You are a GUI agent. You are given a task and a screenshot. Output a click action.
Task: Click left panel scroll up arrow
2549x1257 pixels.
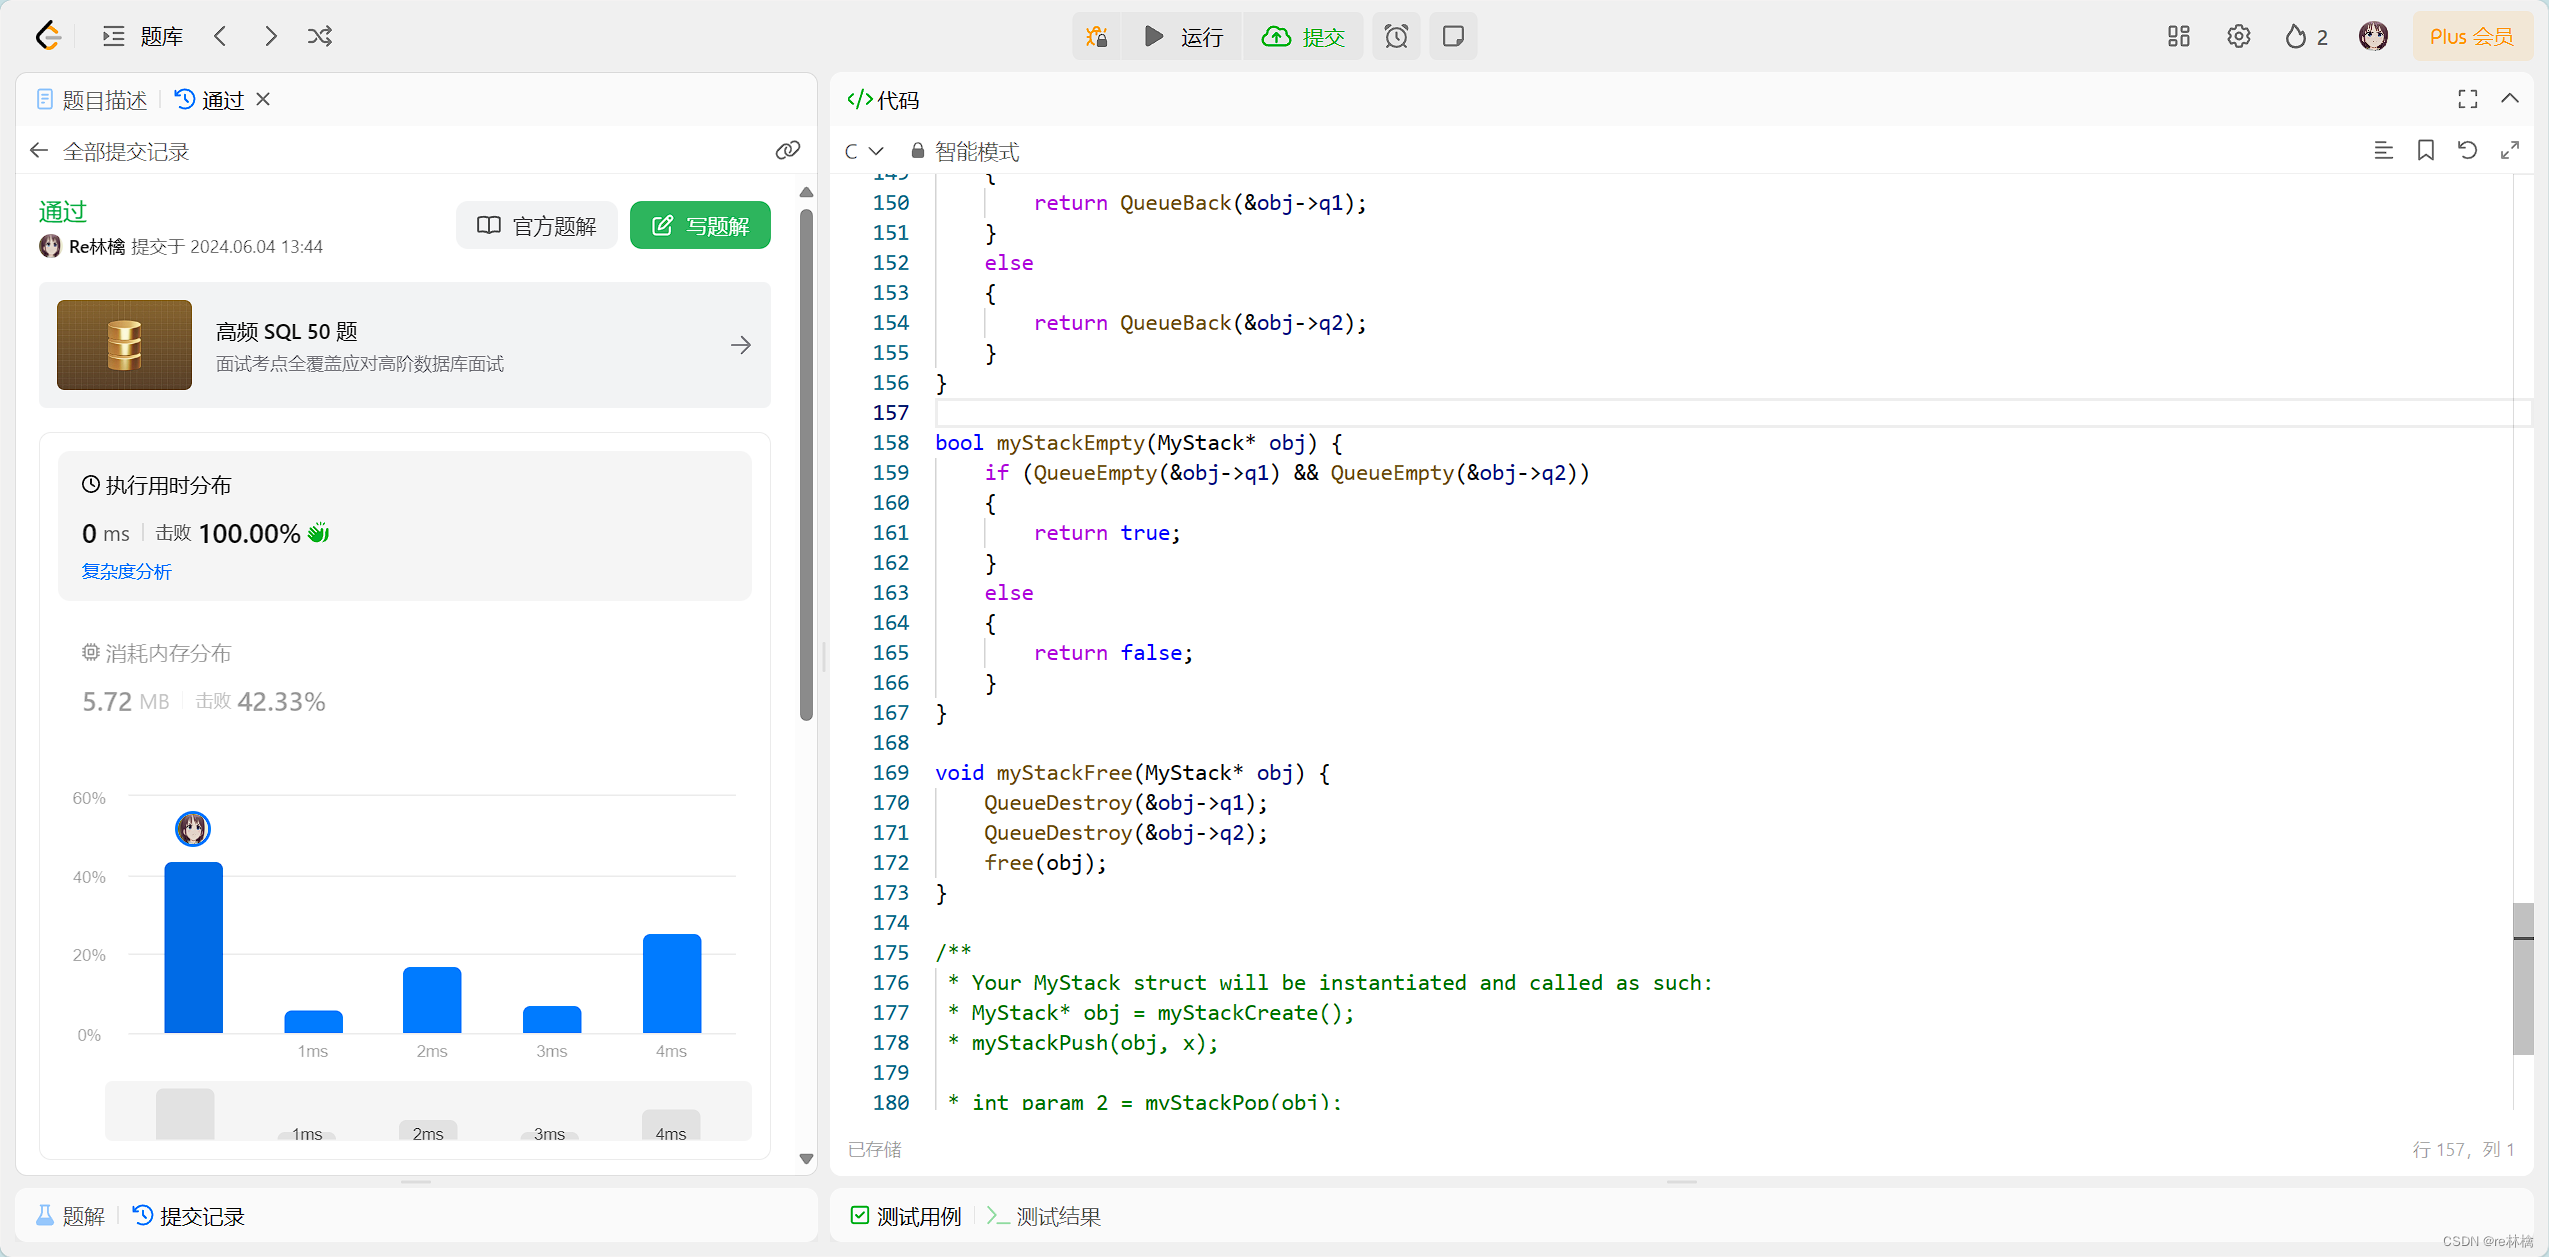point(806,192)
